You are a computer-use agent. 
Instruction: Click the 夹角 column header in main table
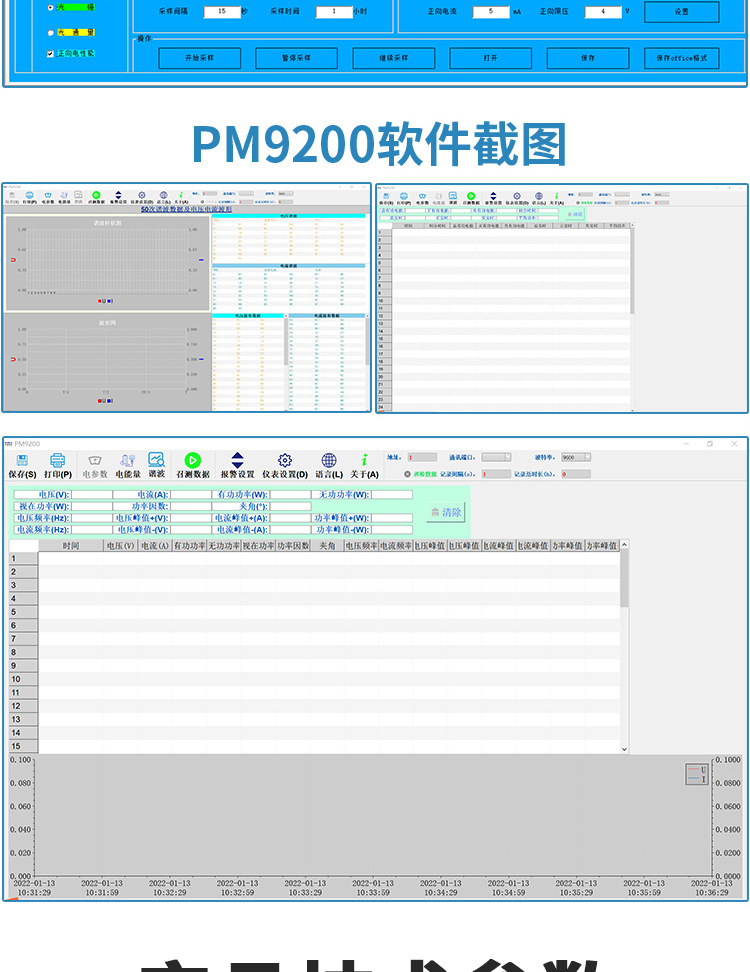click(327, 546)
